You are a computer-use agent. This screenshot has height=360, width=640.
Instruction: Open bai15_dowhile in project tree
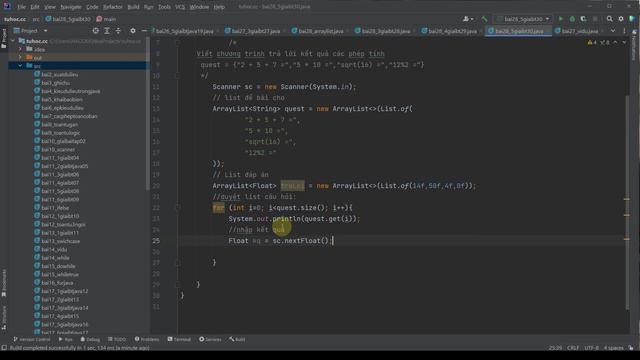coord(58,266)
